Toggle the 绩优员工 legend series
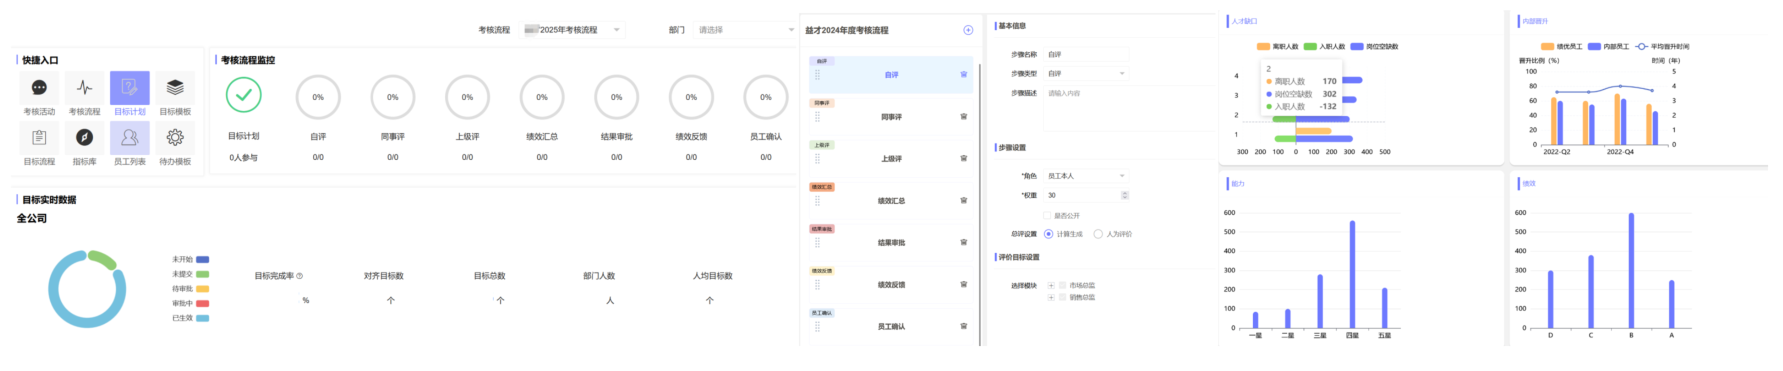This screenshot has height=371, width=1783. [x=1561, y=47]
